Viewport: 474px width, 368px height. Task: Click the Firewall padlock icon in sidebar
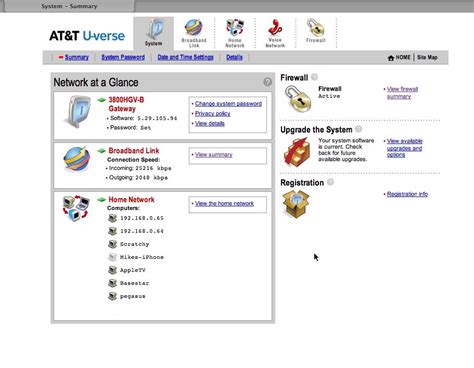[x=298, y=99]
